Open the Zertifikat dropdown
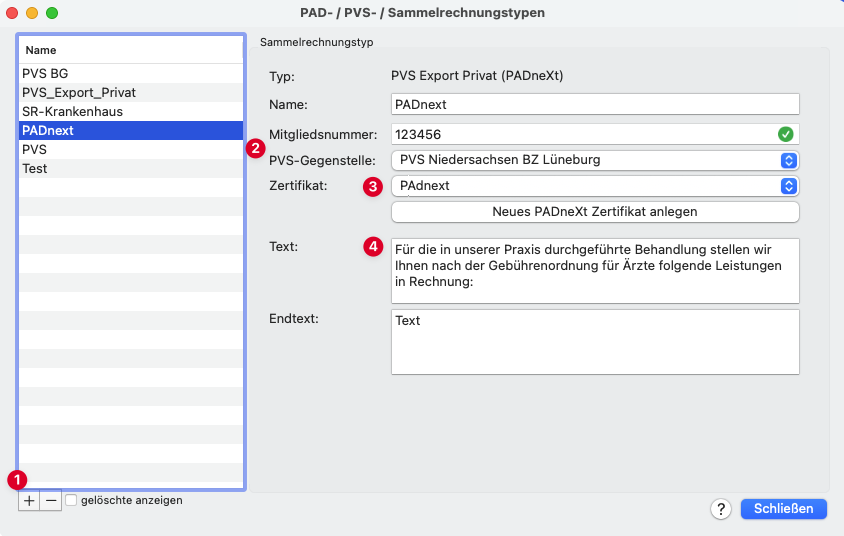This screenshot has width=844, height=536. (595, 186)
